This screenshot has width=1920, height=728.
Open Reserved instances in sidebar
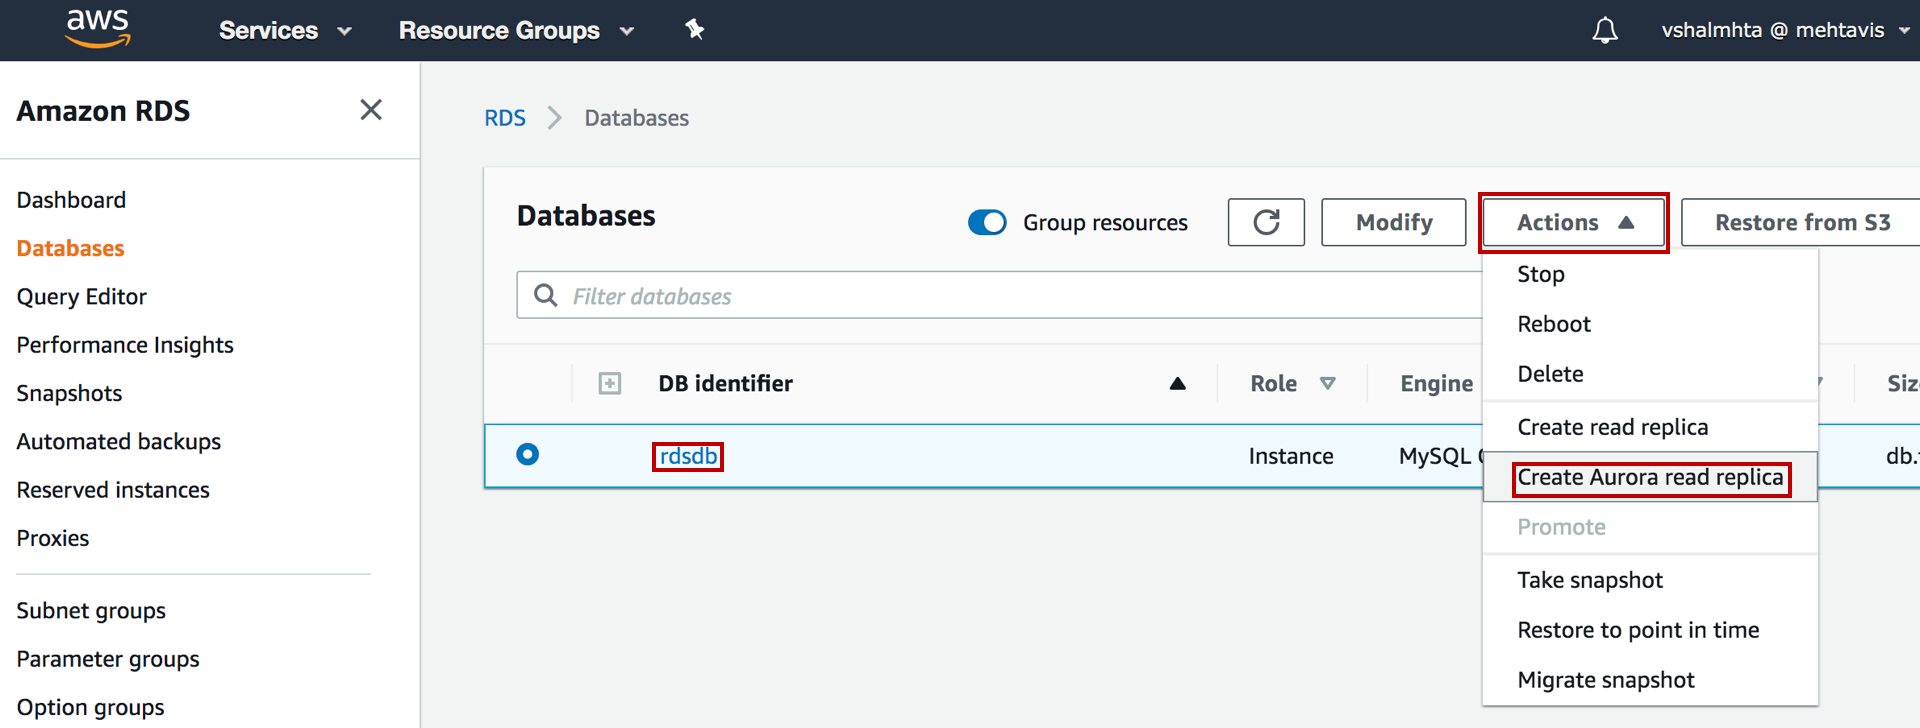coord(113,490)
